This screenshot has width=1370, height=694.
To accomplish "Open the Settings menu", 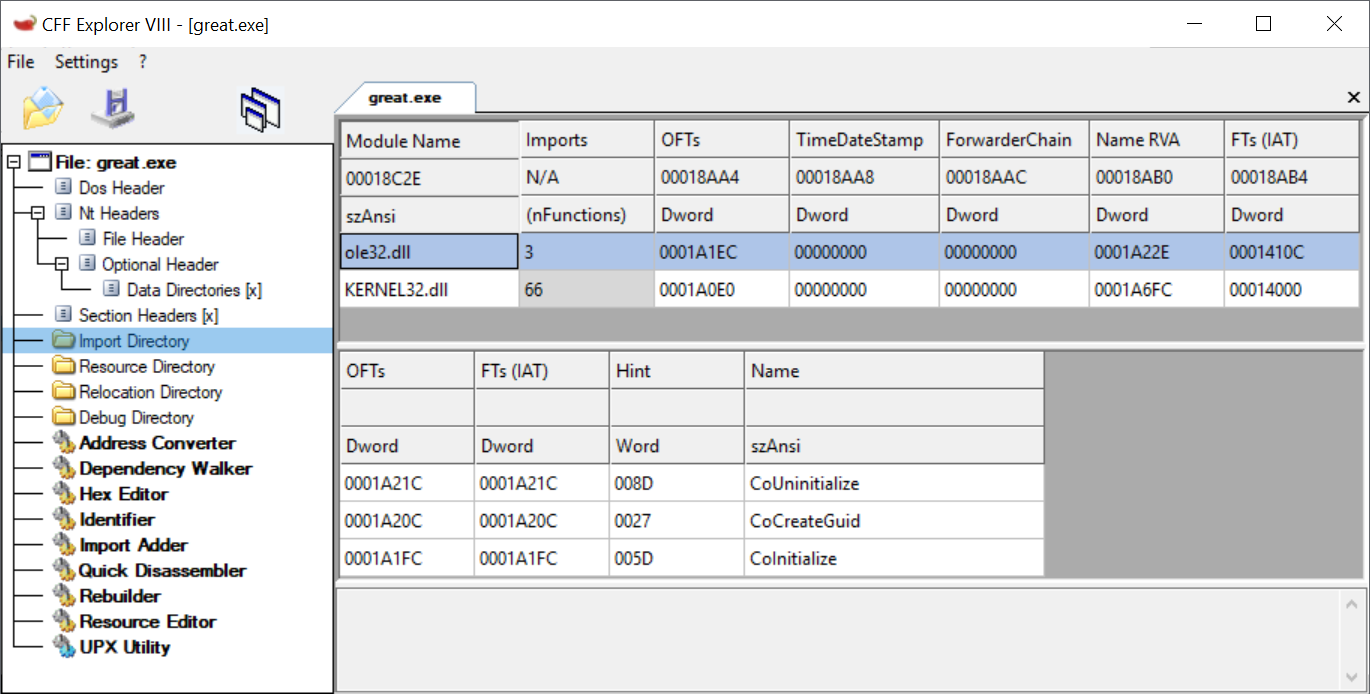I will (x=86, y=62).
